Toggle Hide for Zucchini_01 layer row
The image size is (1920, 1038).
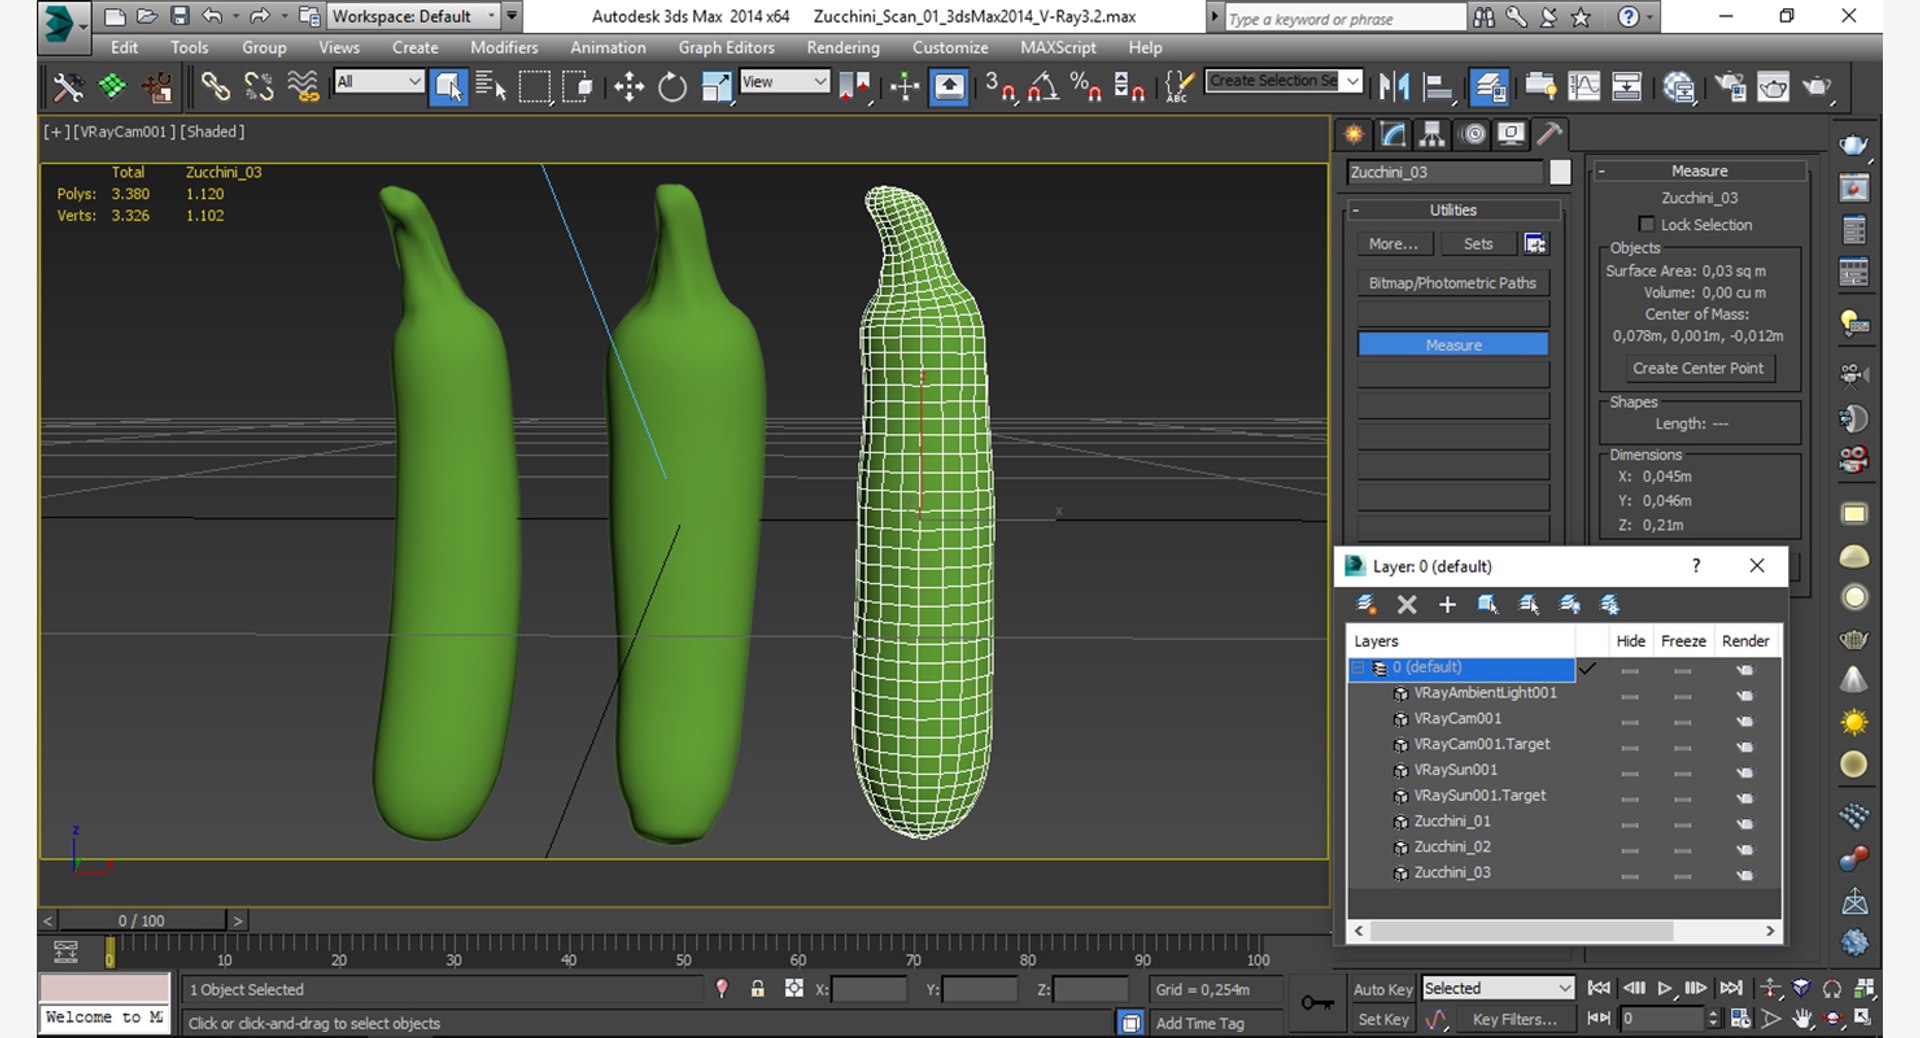click(1630, 824)
